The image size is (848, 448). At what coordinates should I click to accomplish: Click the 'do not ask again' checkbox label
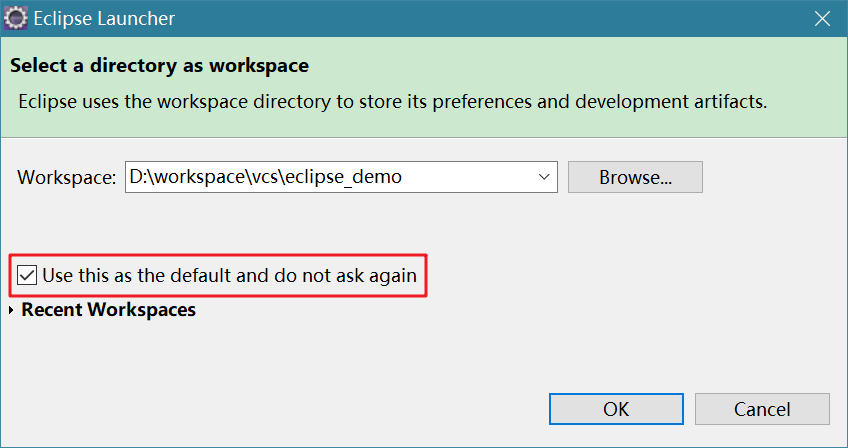coord(229,274)
